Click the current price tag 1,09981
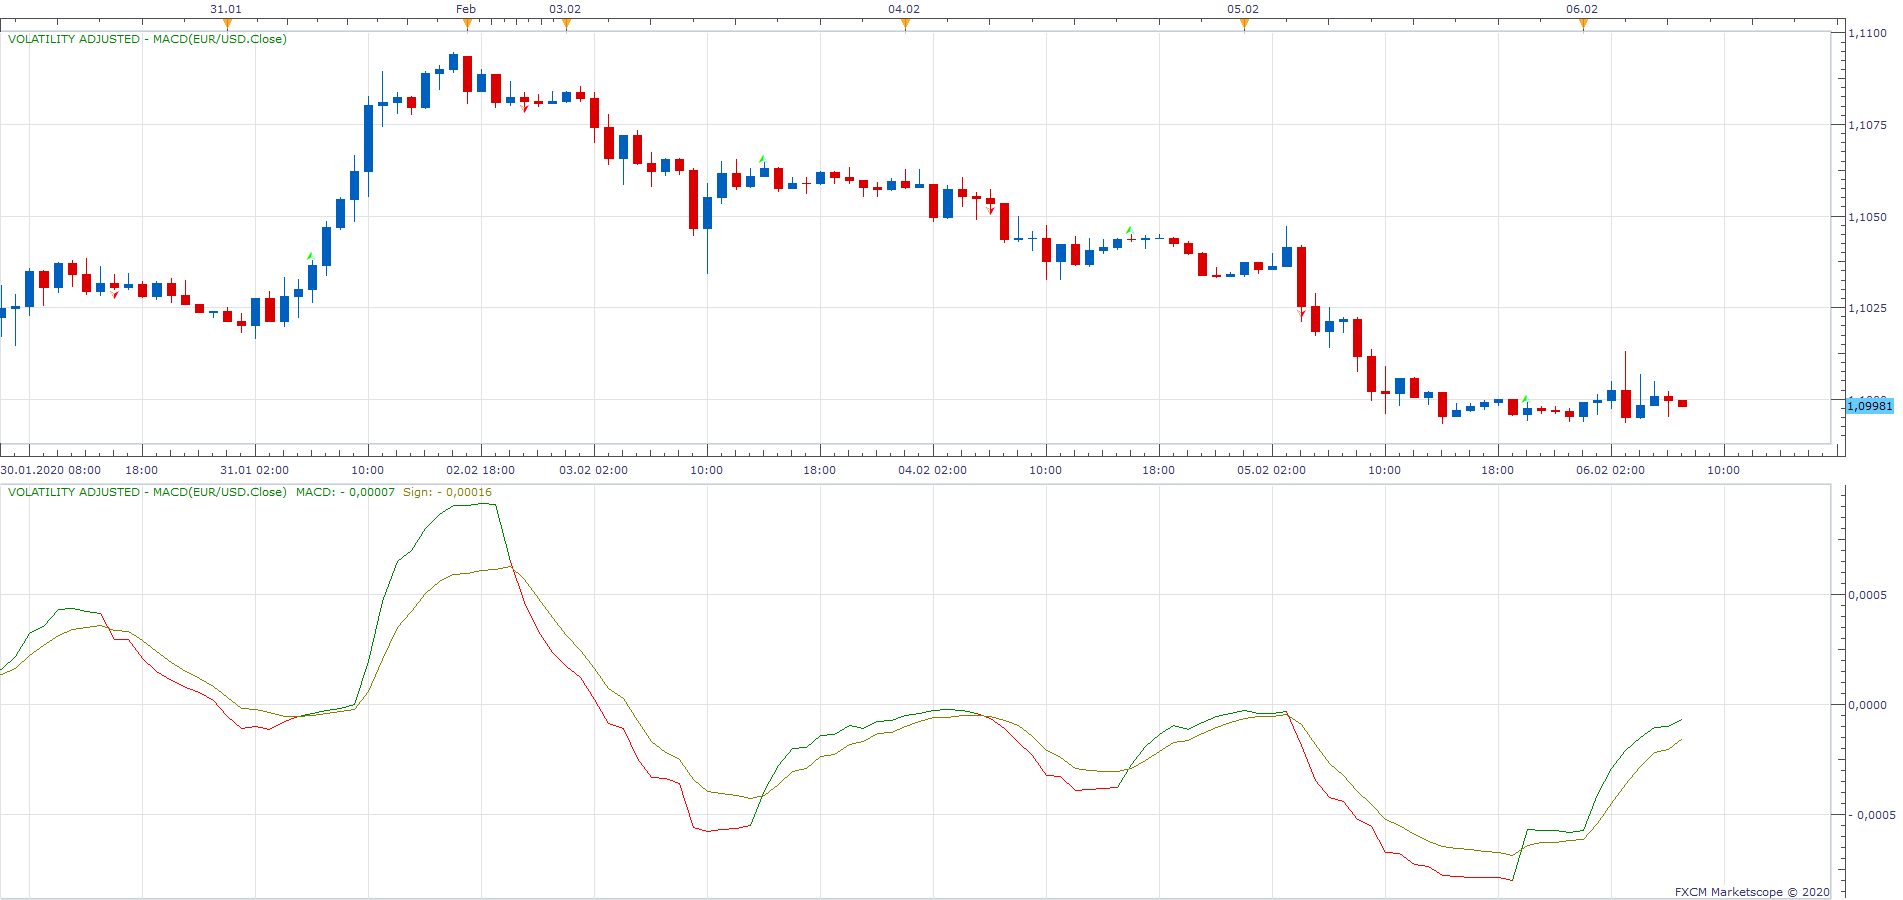The height and width of the screenshot is (900, 1903). click(x=1869, y=406)
